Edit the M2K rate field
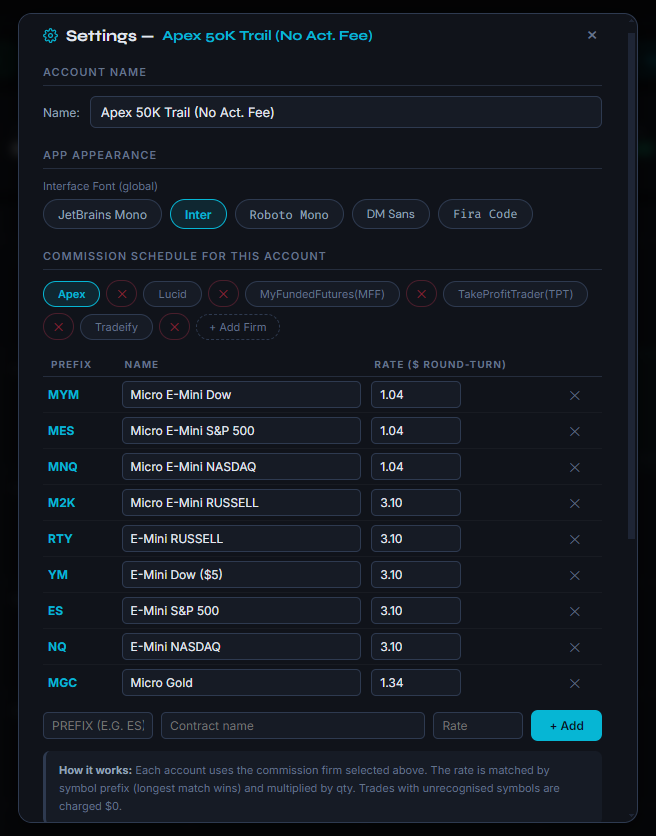The height and width of the screenshot is (836, 656). pos(416,503)
